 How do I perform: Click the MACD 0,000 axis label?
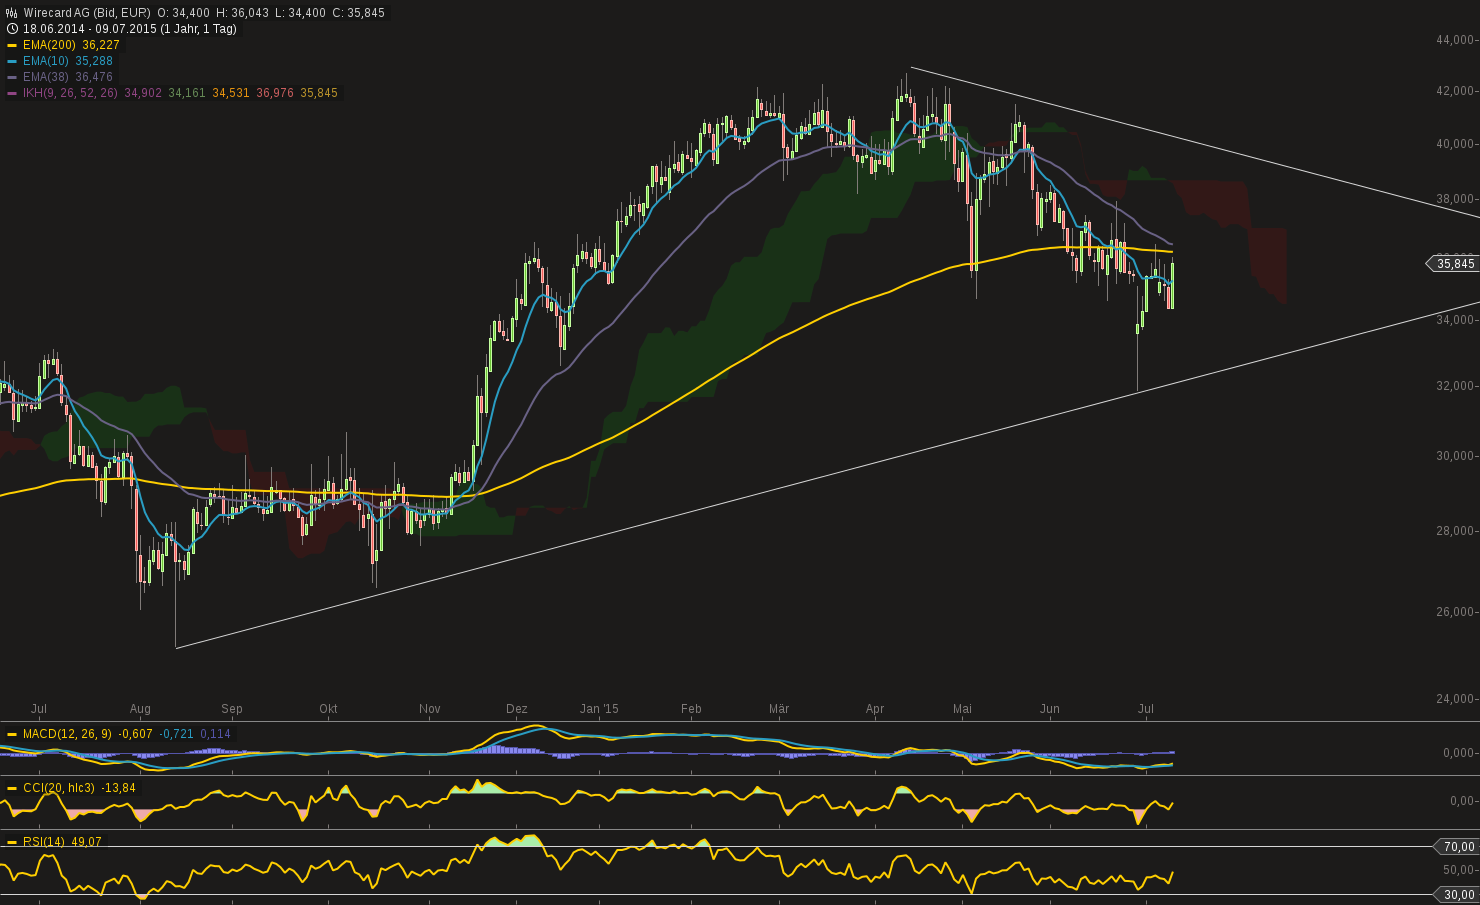pyautogui.click(x=1460, y=753)
